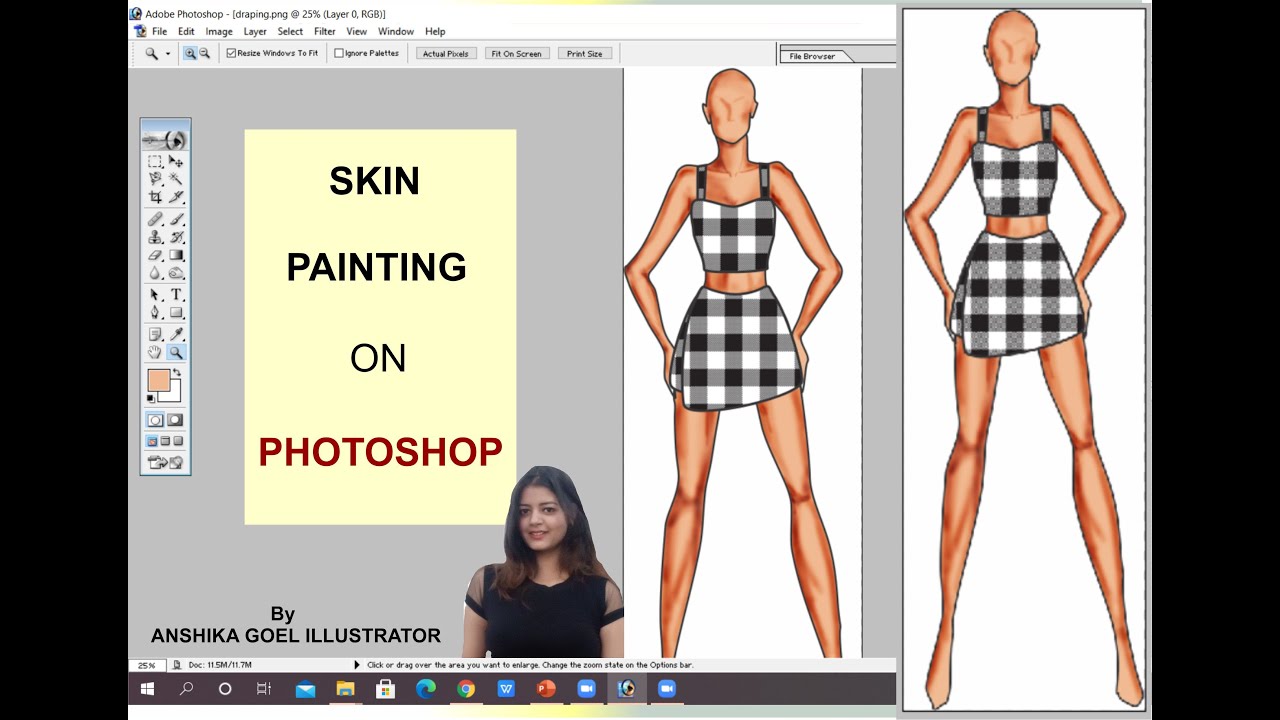This screenshot has width=1280, height=720.
Task: Select the Path Selection arrow tool
Action: pyautogui.click(x=155, y=295)
